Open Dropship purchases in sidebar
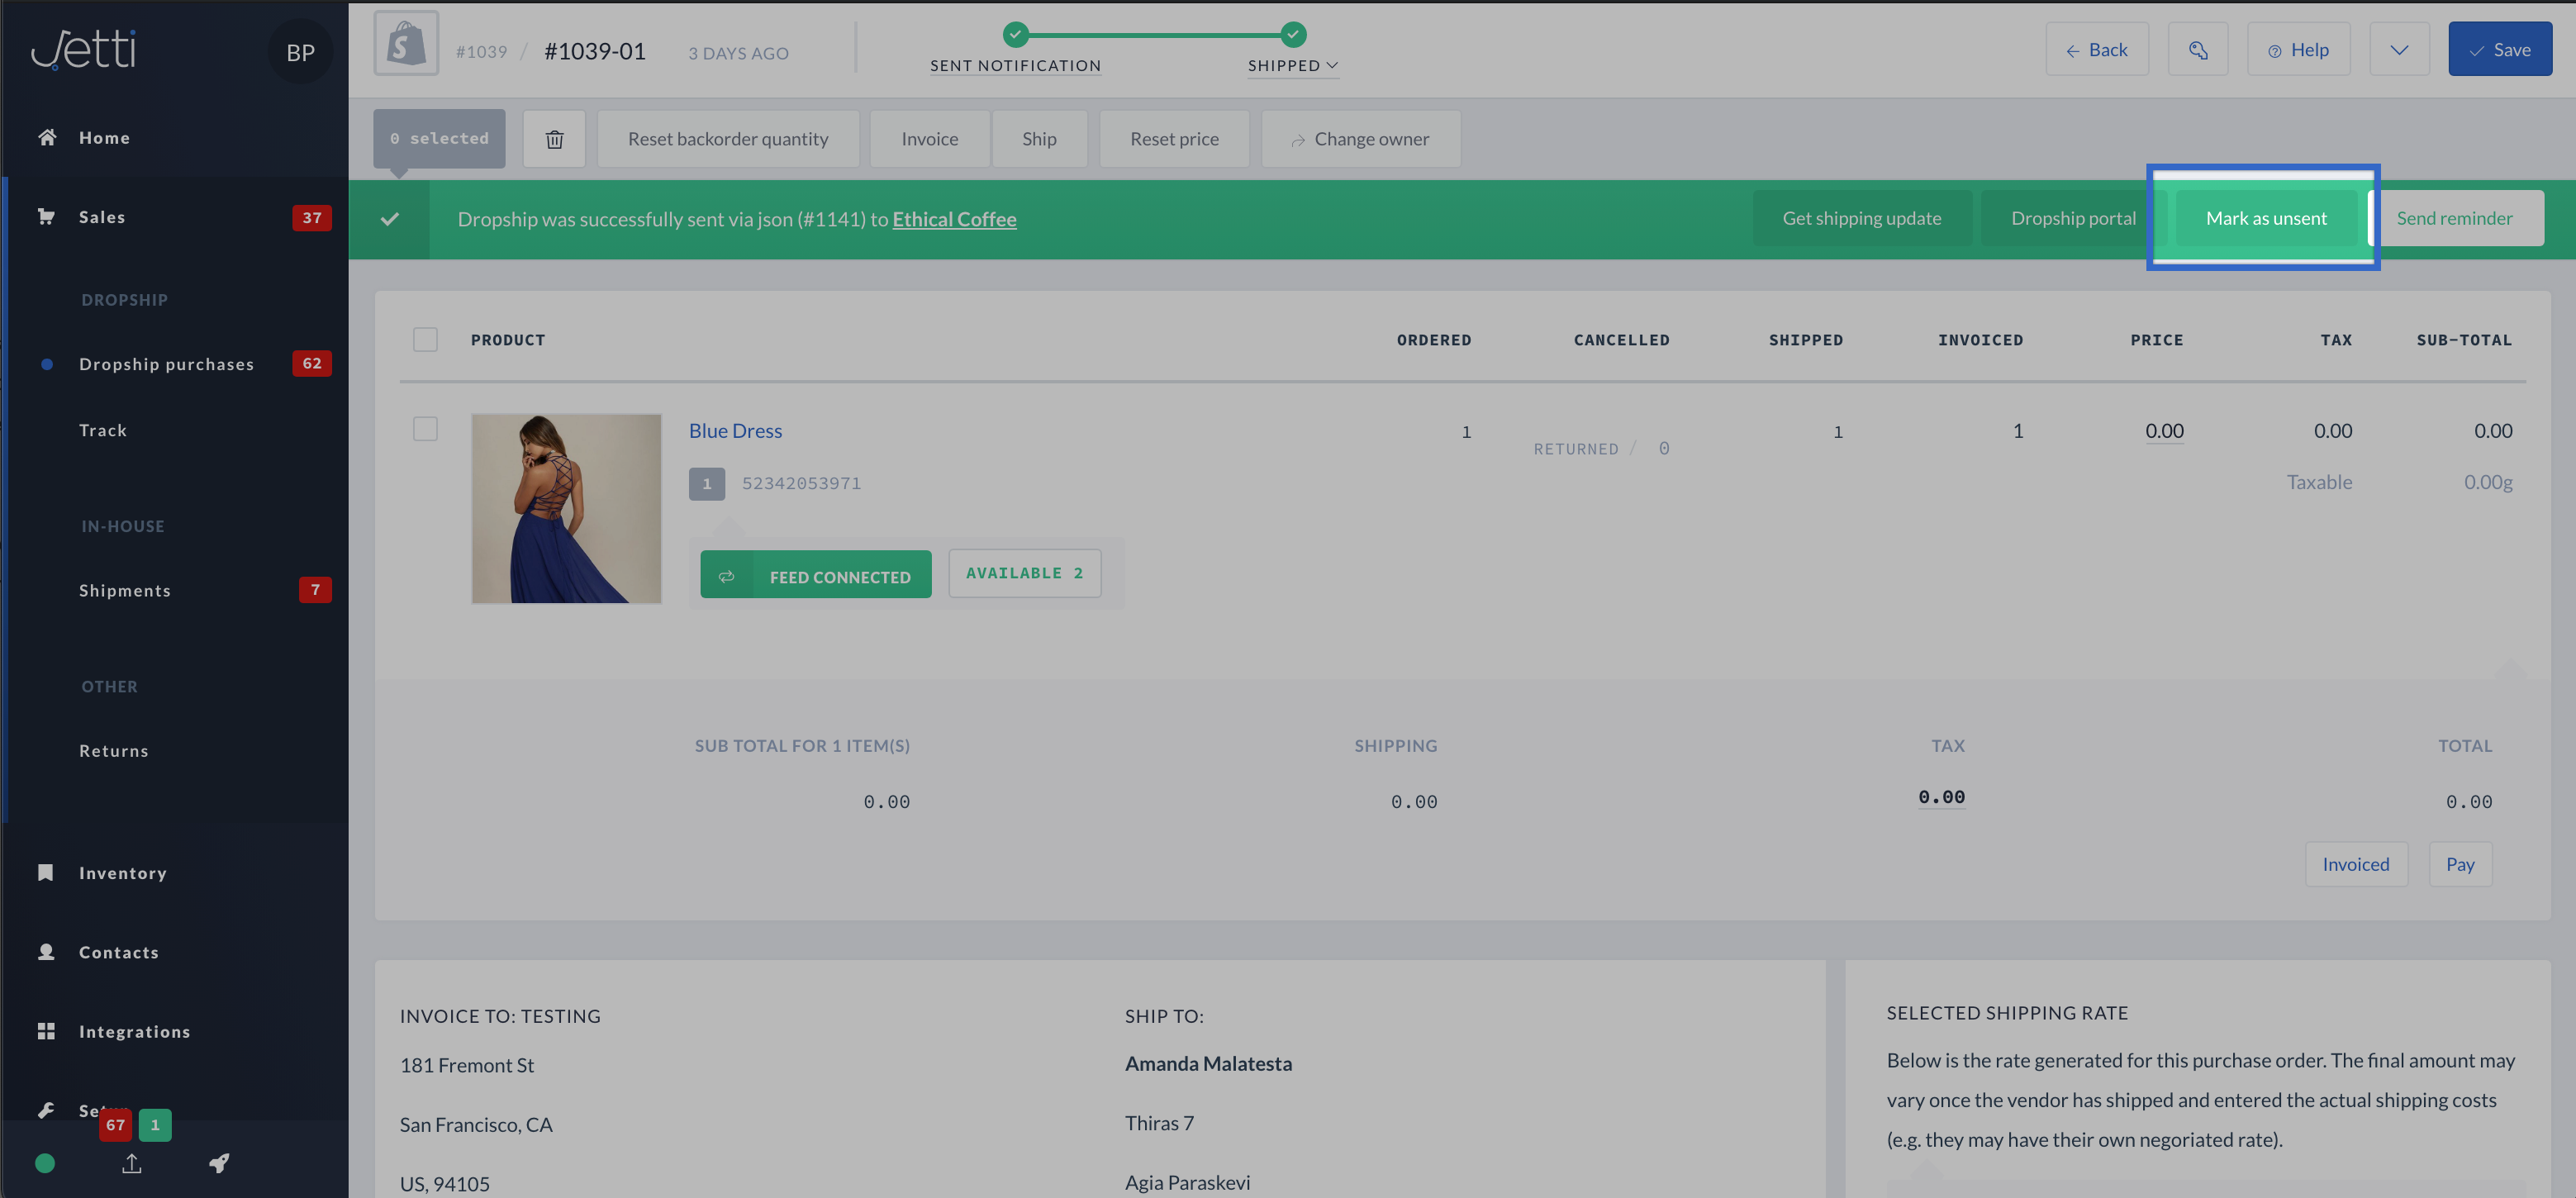 point(166,364)
